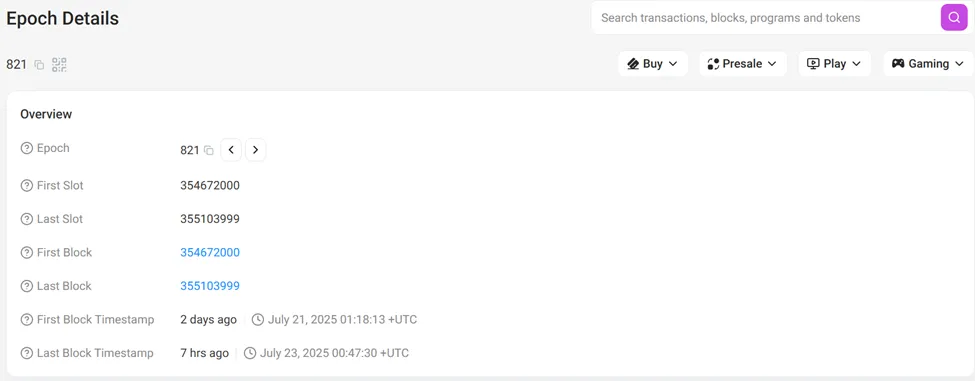975x381 pixels.
Task: Focus the search transactions input field
Action: (766, 18)
